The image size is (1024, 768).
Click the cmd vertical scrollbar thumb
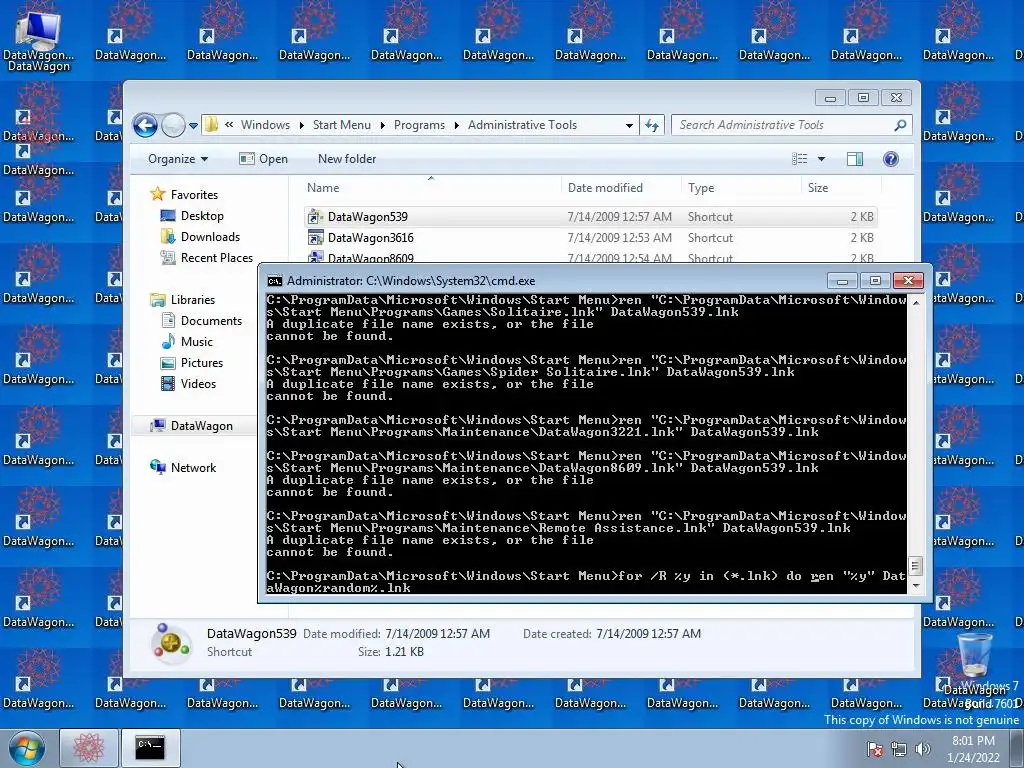click(x=916, y=566)
